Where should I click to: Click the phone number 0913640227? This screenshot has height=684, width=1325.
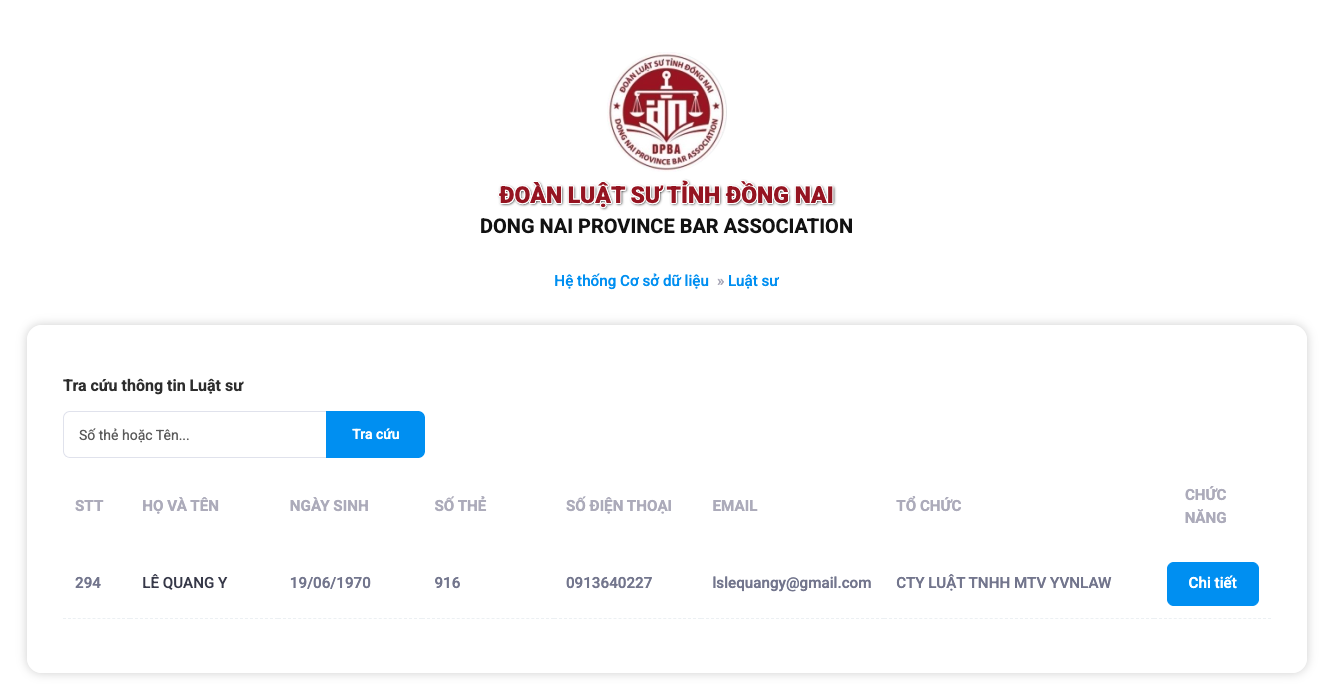pos(609,582)
